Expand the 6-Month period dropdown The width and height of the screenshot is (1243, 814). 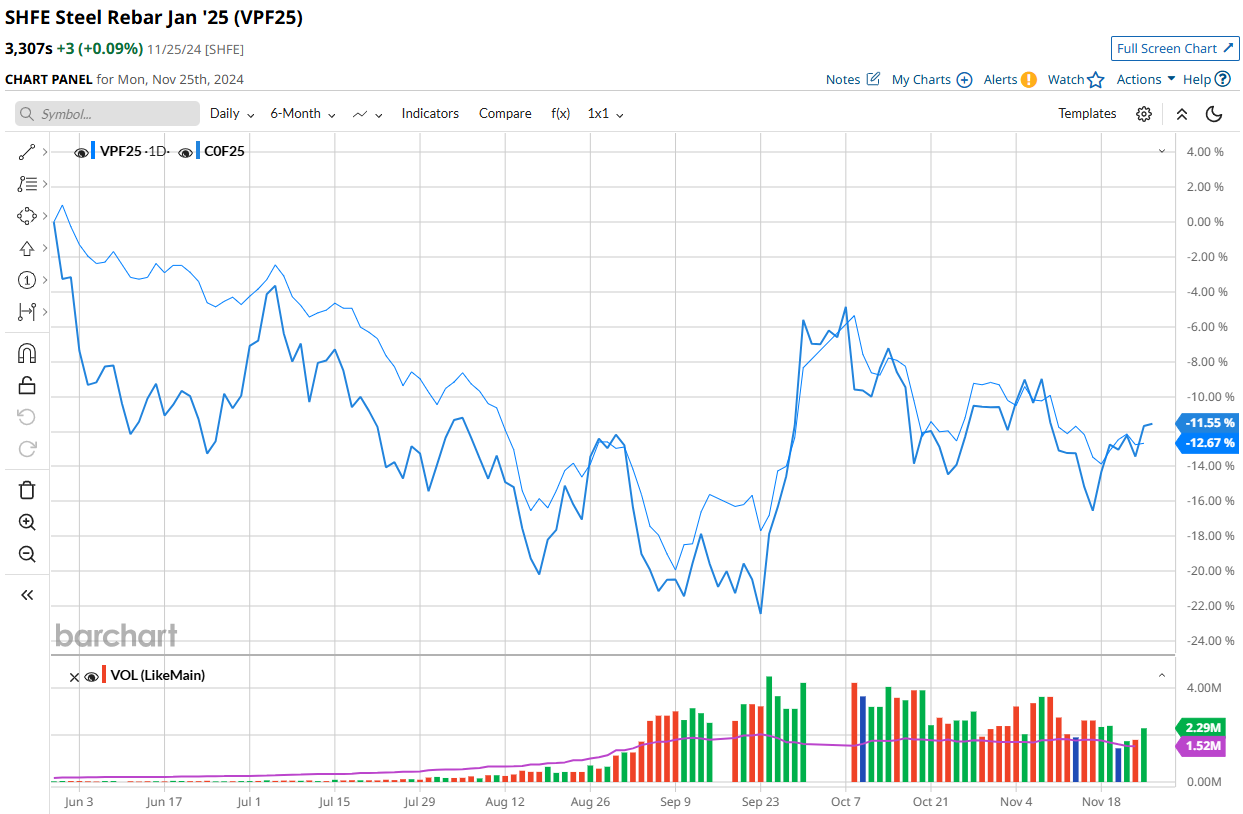click(303, 114)
